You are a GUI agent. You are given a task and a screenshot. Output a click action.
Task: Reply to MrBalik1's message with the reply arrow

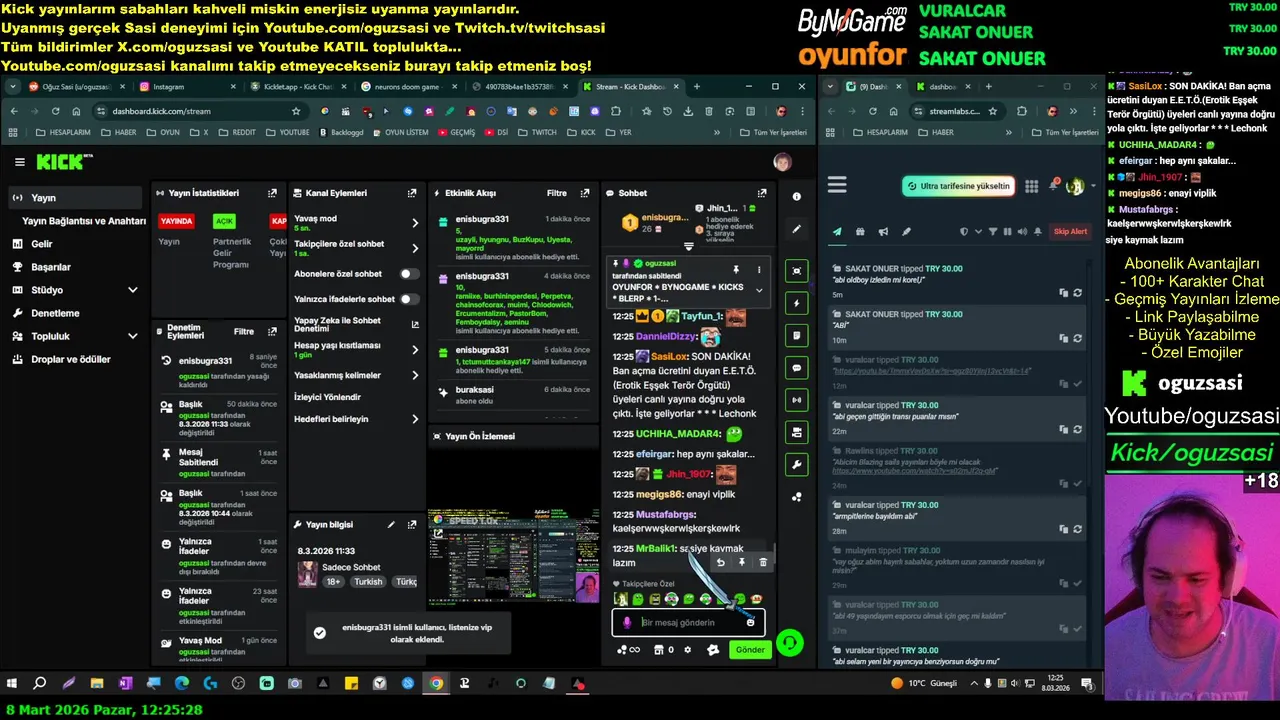pos(720,563)
